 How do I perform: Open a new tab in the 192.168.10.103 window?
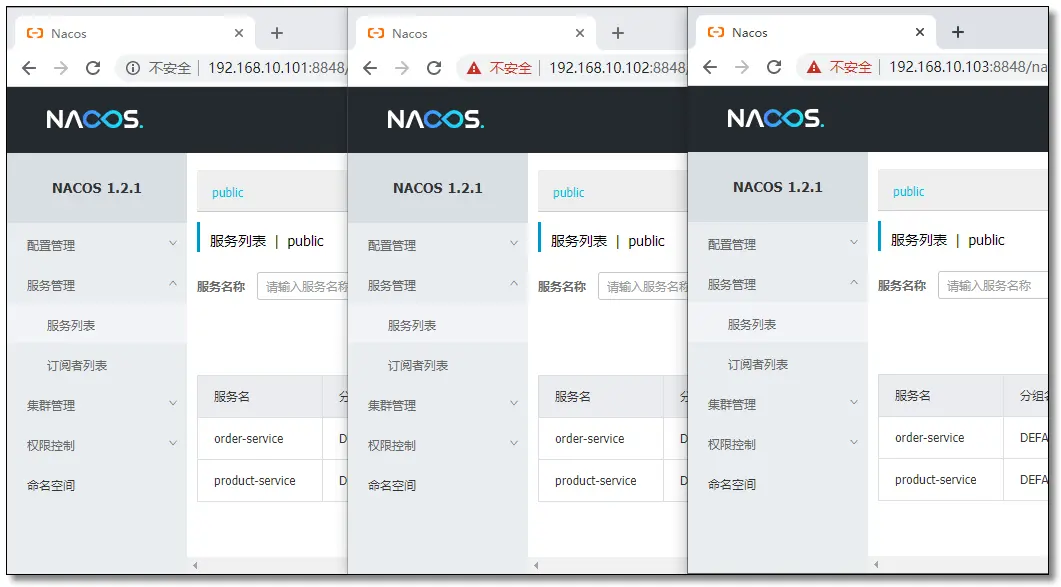coord(957,32)
